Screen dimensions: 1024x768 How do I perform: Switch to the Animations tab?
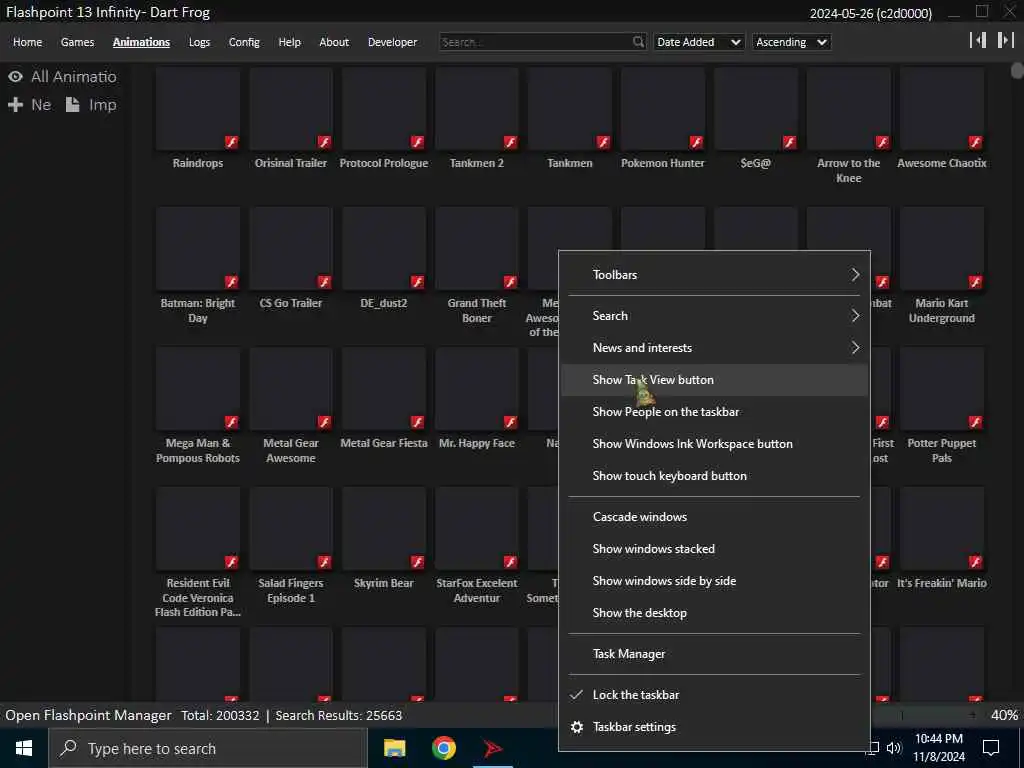click(x=141, y=42)
